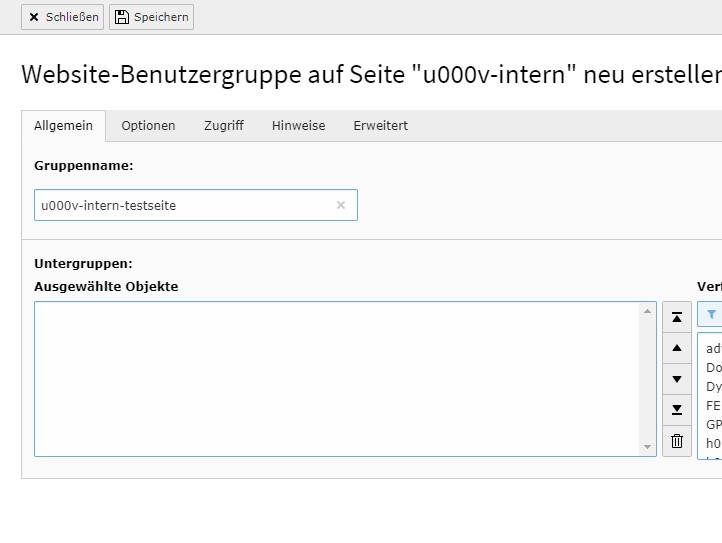The image size is (722, 543).
Task: Click the scroll-up arrow in Ausgewählte Objekte
Action: pos(647,313)
